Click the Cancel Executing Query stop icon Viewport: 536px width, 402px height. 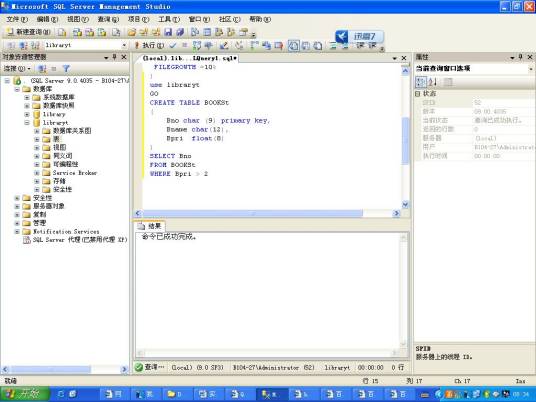(185, 45)
